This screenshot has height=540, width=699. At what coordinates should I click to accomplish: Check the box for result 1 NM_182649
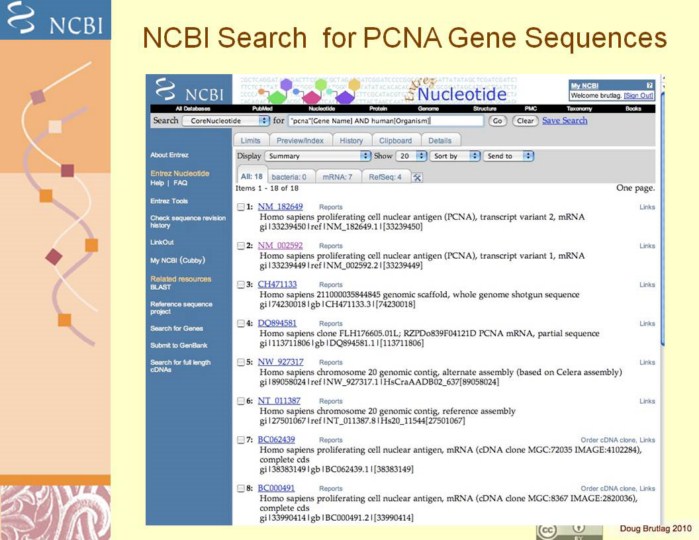click(241, 207)
